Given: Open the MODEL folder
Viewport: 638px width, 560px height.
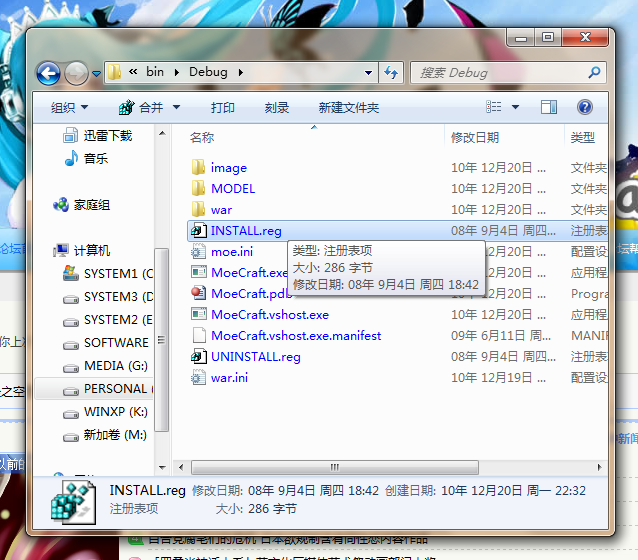Looking at the screenshot, I should click(223, 188).
